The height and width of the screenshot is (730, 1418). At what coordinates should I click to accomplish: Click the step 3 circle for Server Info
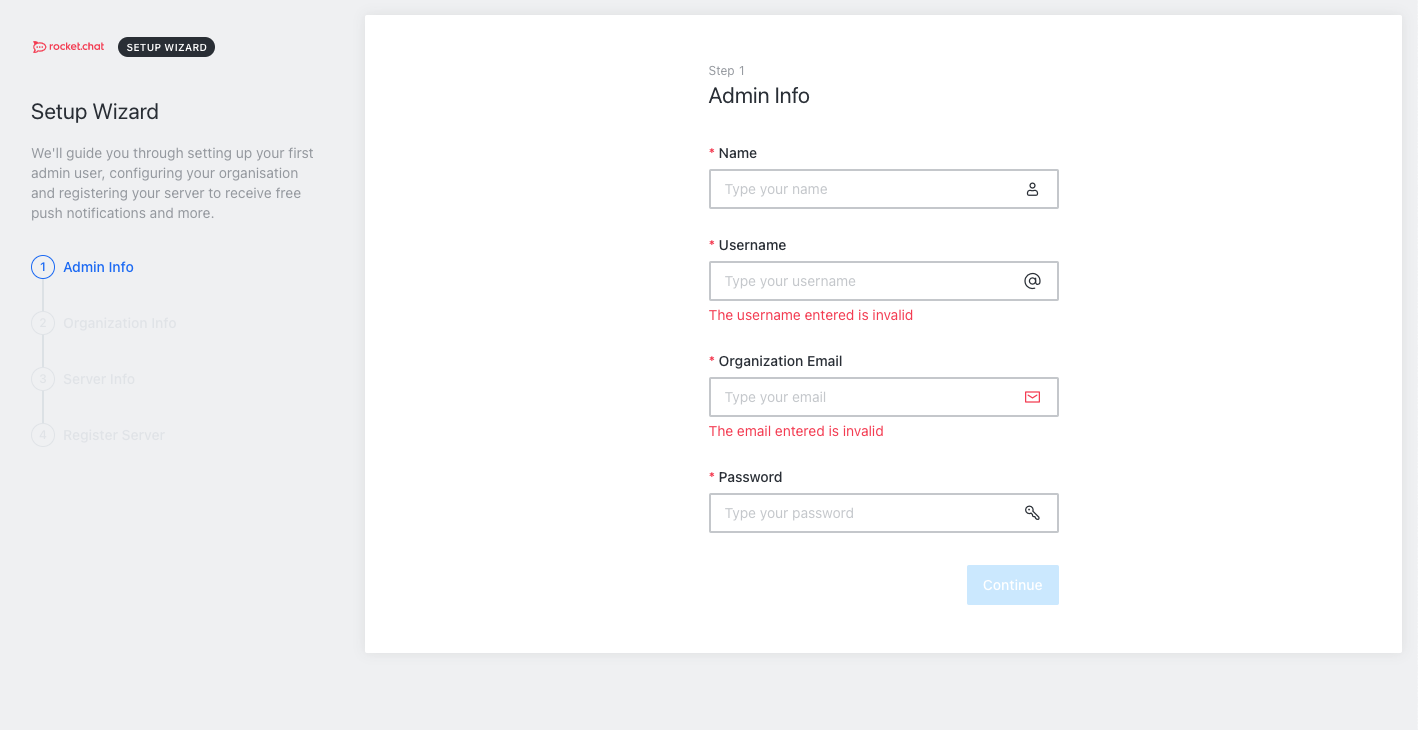[42, 379]
